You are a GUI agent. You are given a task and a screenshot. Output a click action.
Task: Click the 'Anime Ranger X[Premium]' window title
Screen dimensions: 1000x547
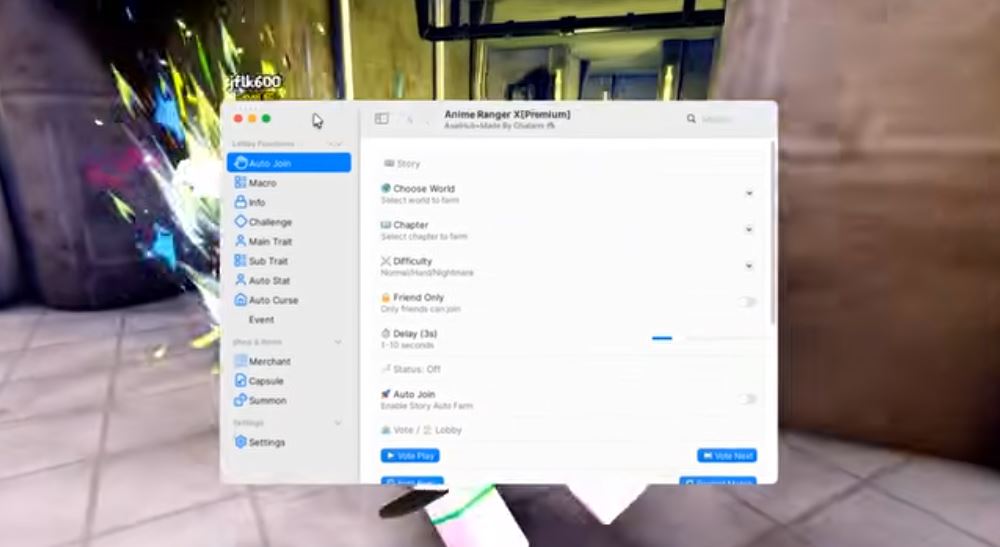click(508, 114)
